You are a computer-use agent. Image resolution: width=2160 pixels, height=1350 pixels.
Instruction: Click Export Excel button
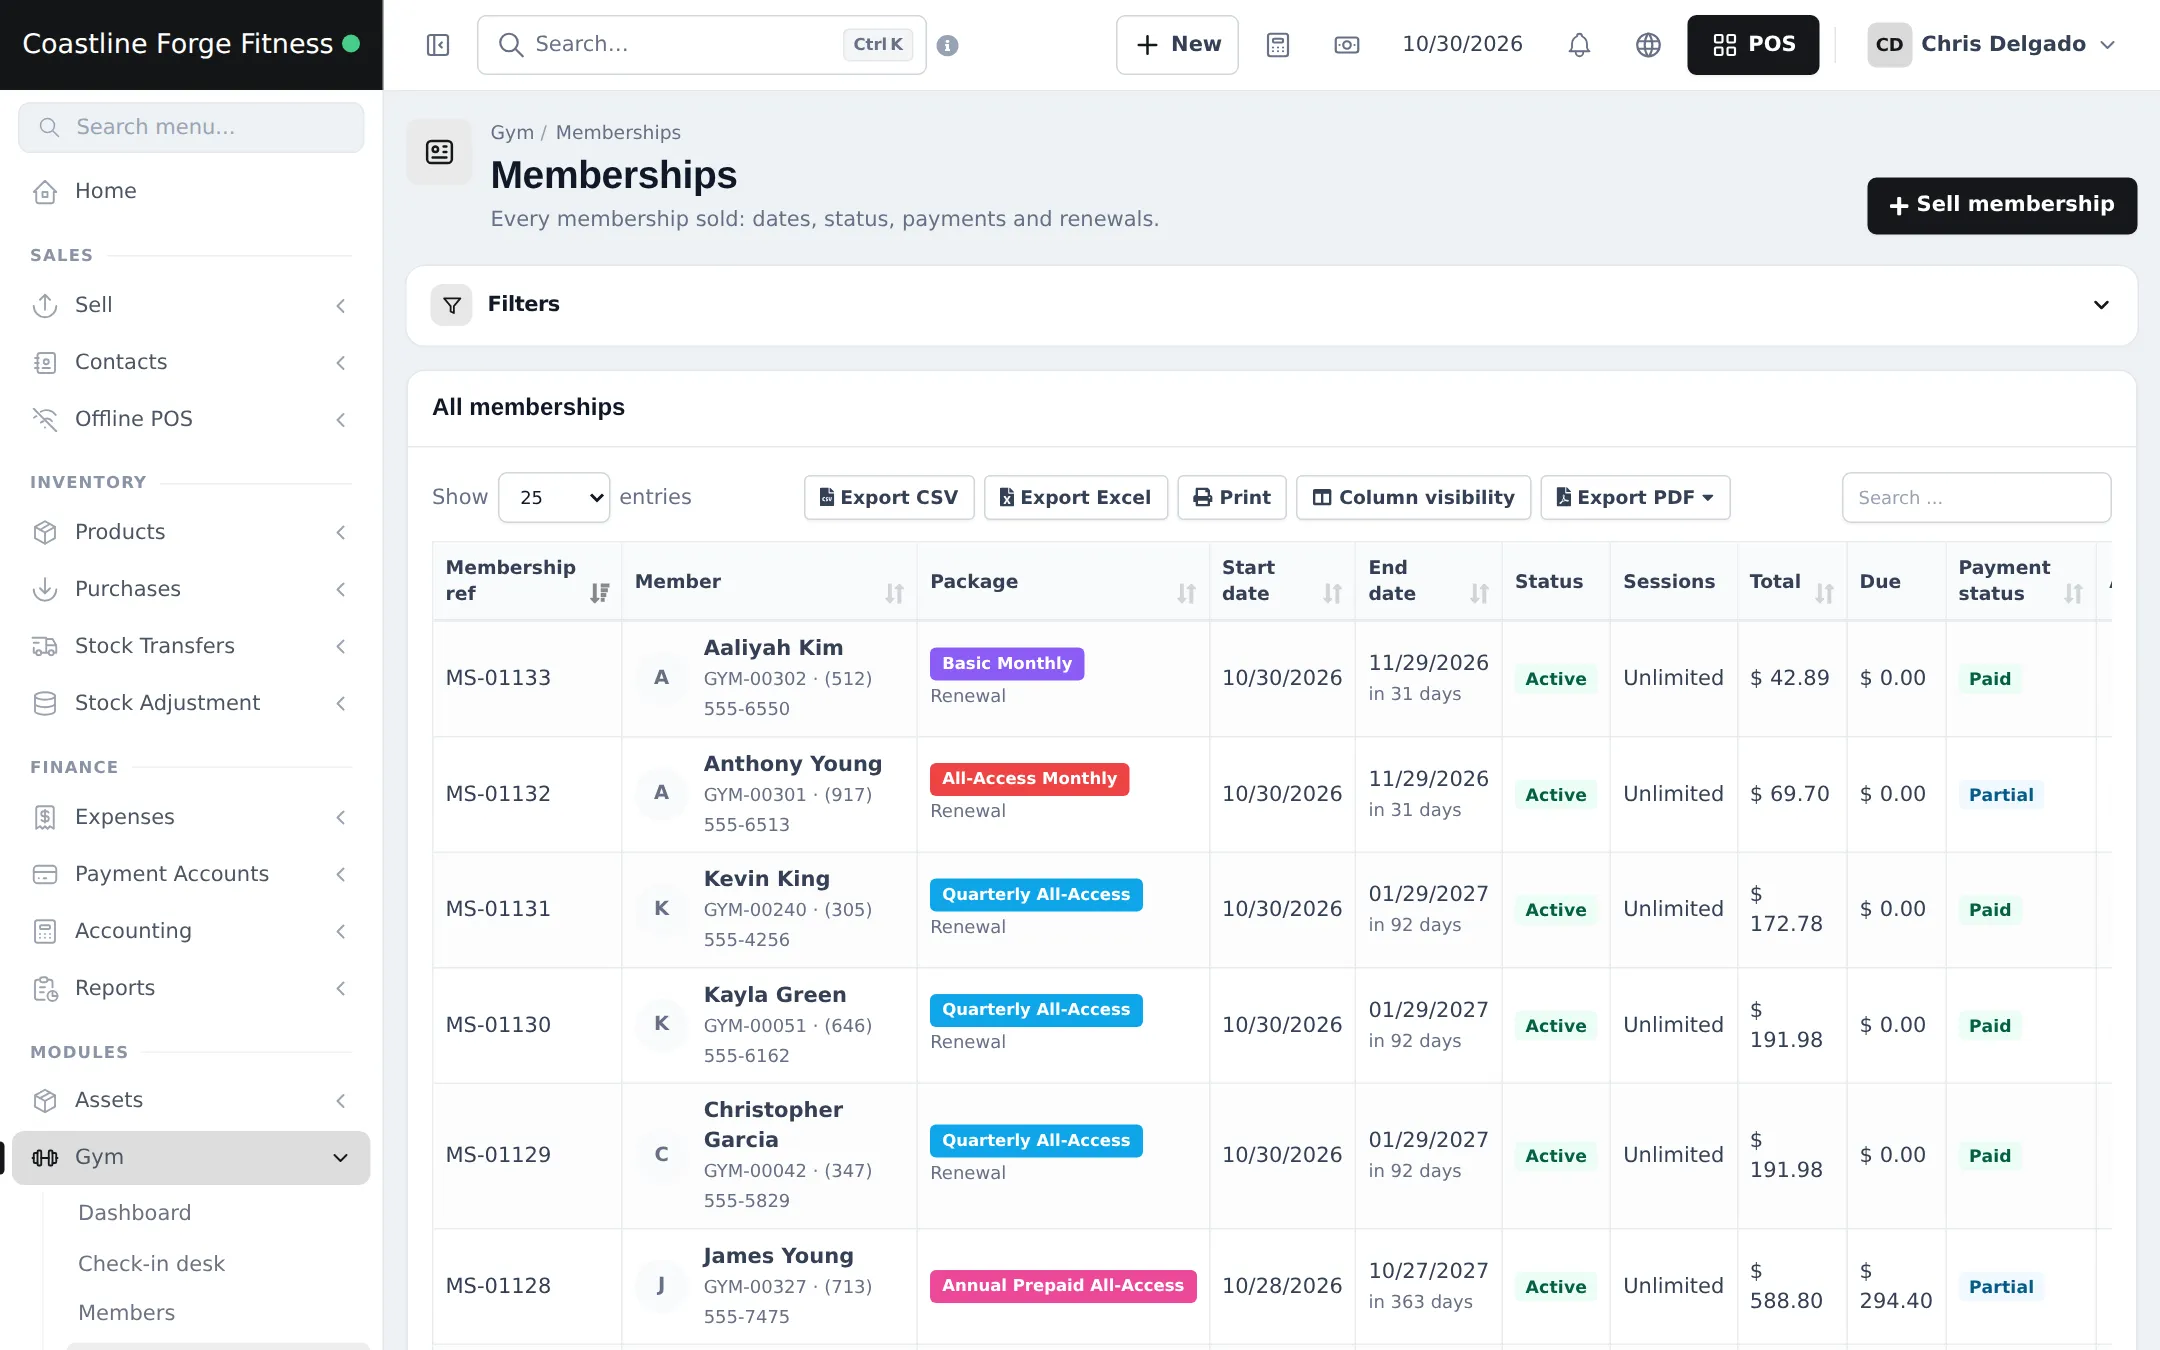click(1076, 497)
